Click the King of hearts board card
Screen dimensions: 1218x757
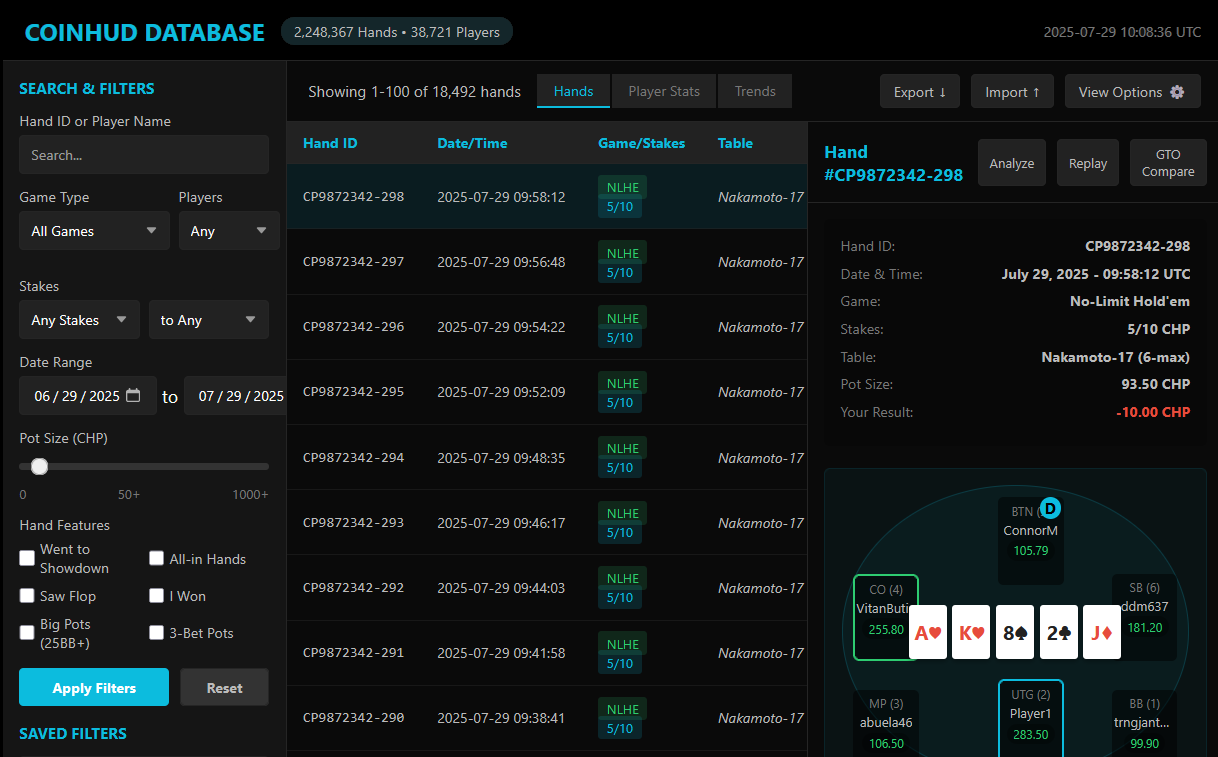[971, 632]
